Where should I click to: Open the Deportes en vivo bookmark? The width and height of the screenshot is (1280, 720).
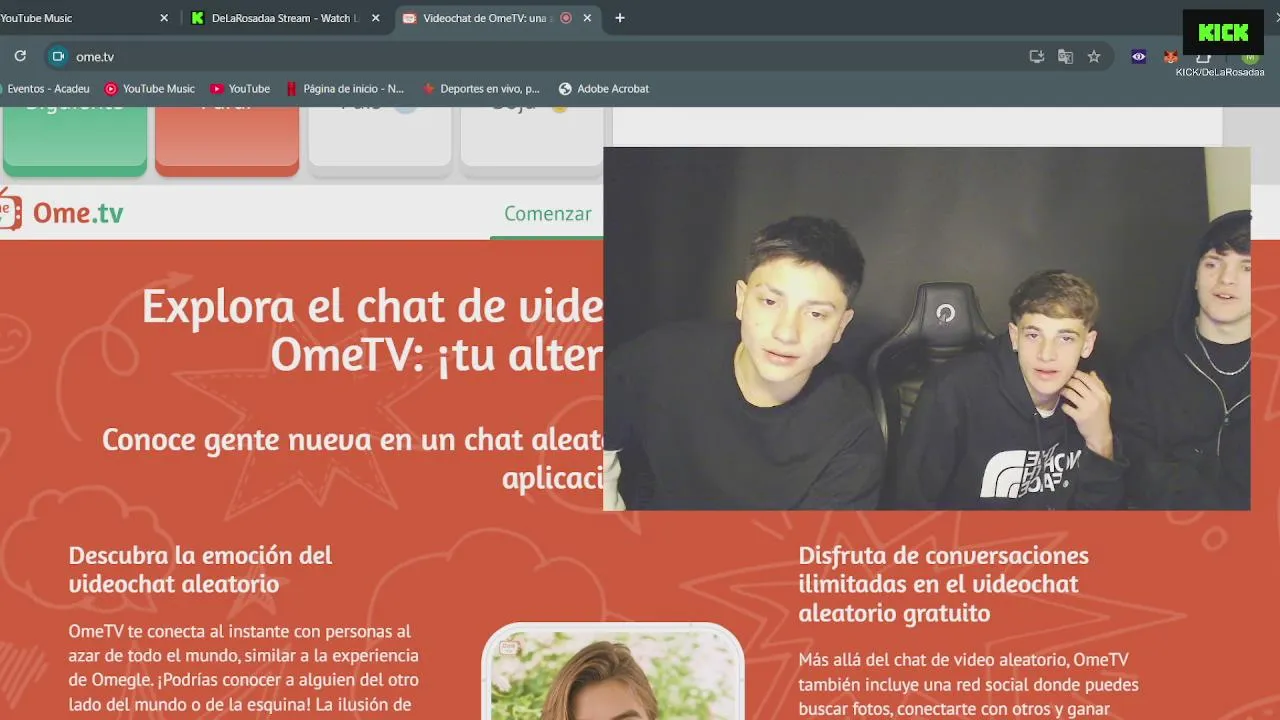click(481, 89)
